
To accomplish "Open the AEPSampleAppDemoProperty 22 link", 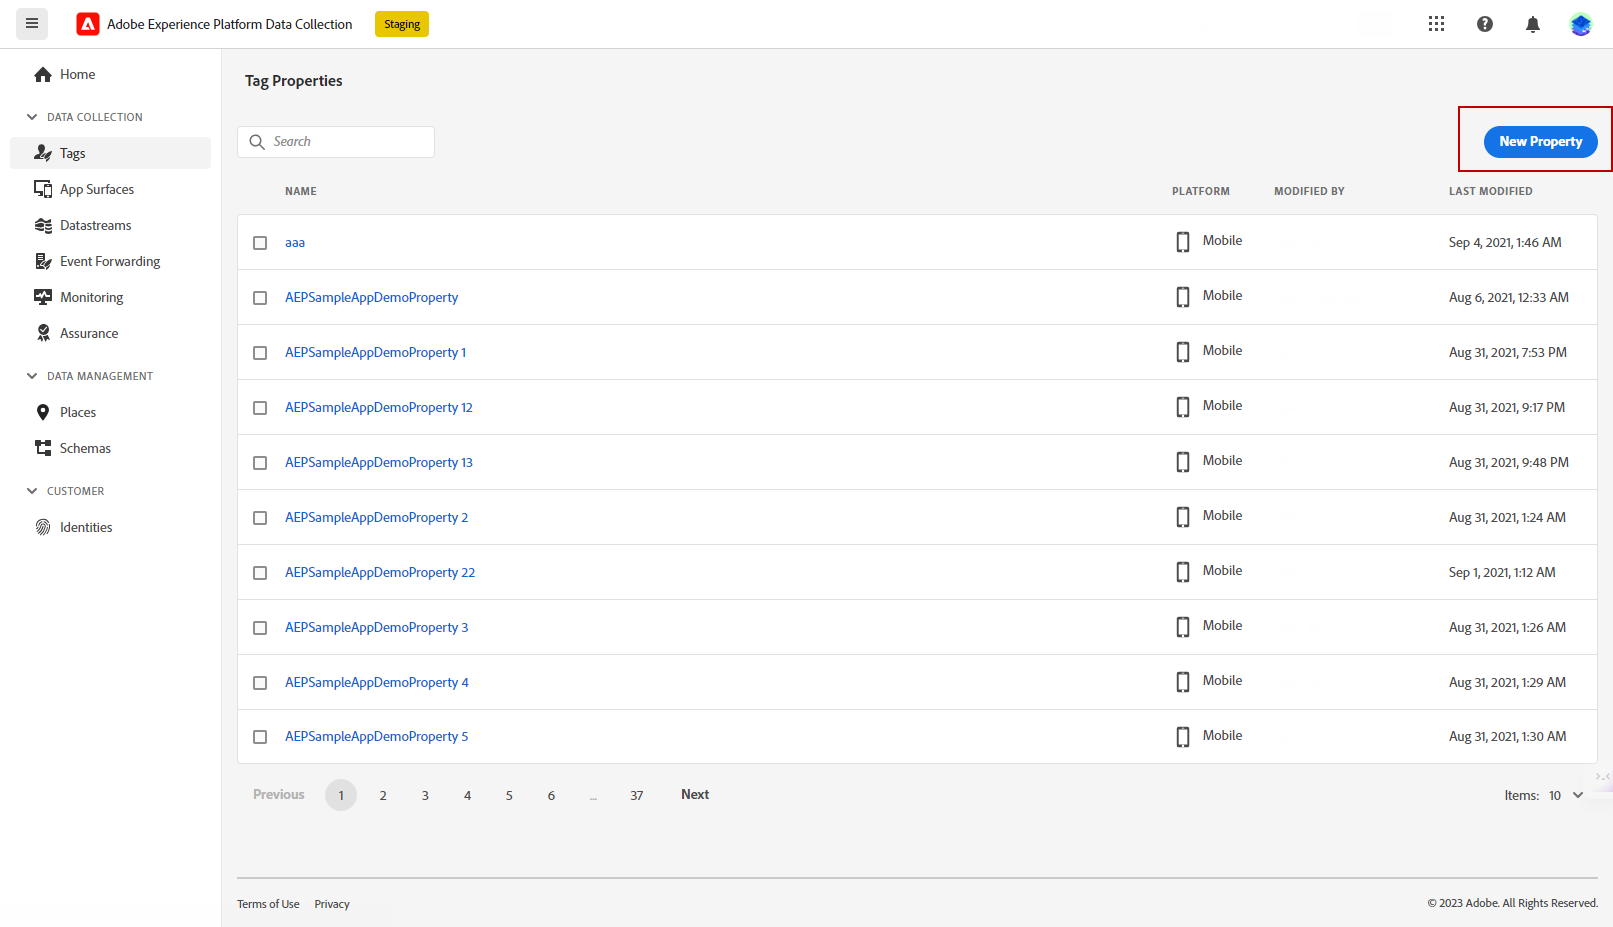I will pyautogui.click(x=380, y=572).
